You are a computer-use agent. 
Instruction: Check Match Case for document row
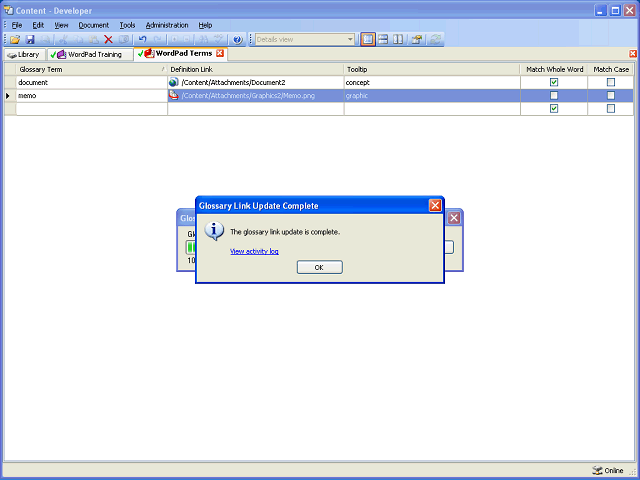click(611, 82)
